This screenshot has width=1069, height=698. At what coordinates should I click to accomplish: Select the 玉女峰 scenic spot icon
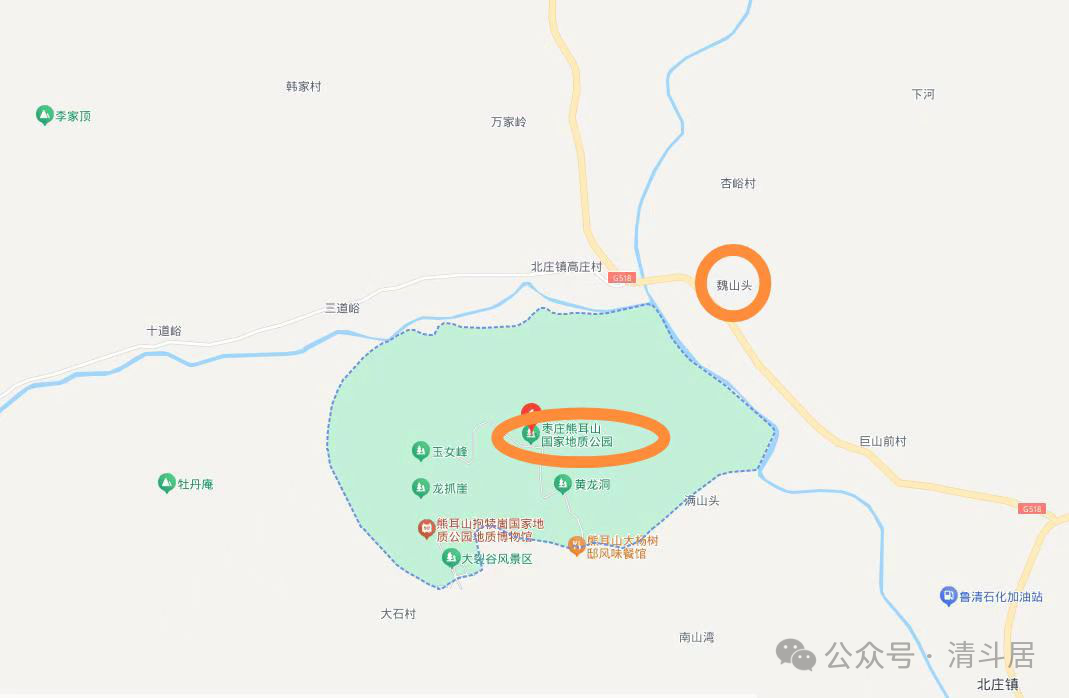click(421, 451)
